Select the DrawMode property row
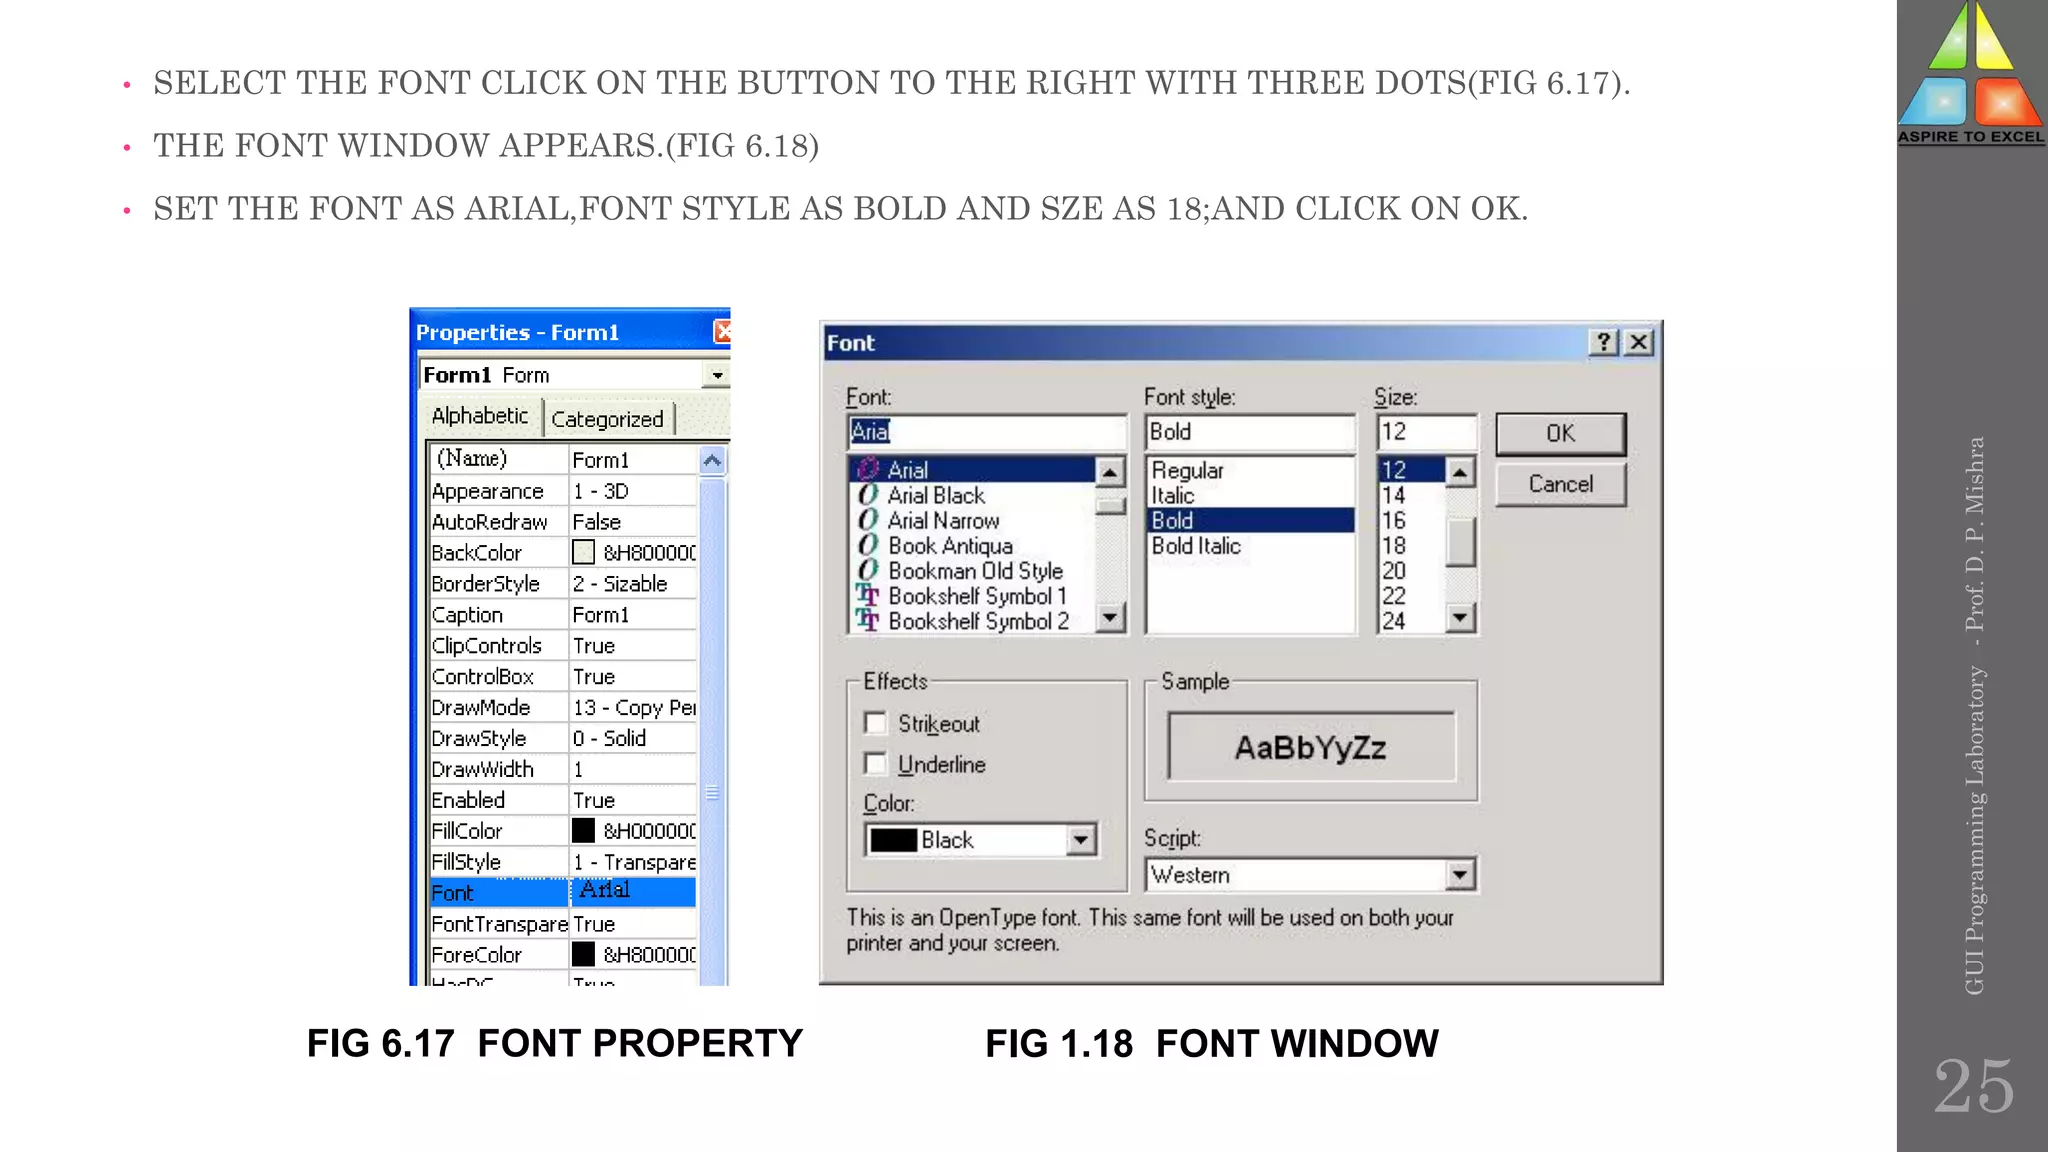The width and height of the screenshot is (2048, 1152). (x=563, y=707)
